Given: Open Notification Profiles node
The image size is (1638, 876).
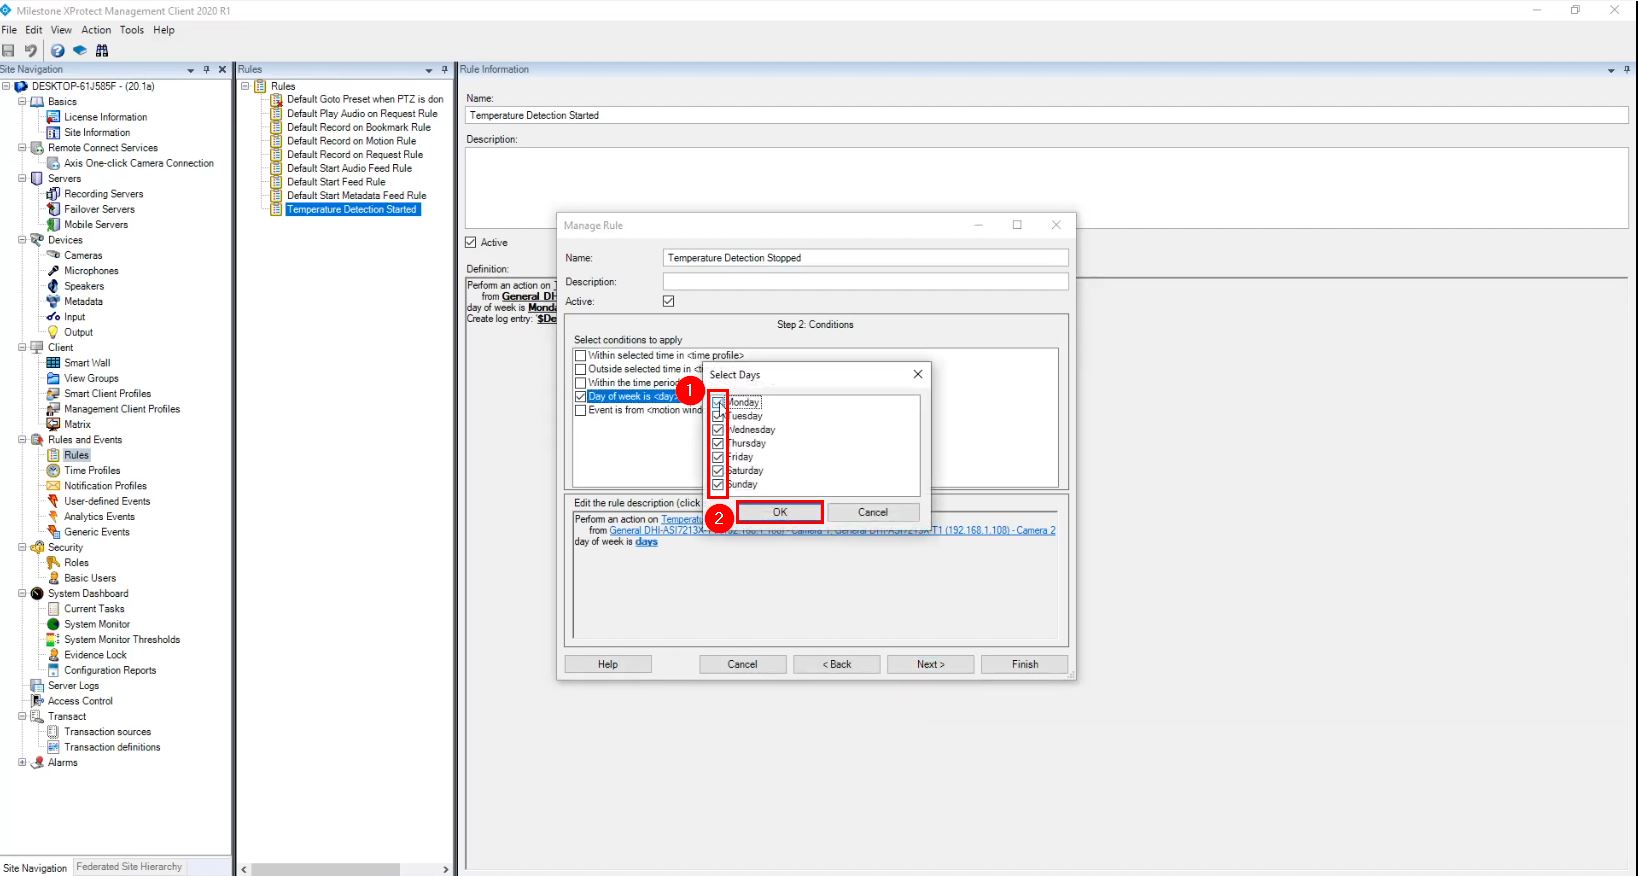Looking at the screenshot, I should [x=105, y=486].
